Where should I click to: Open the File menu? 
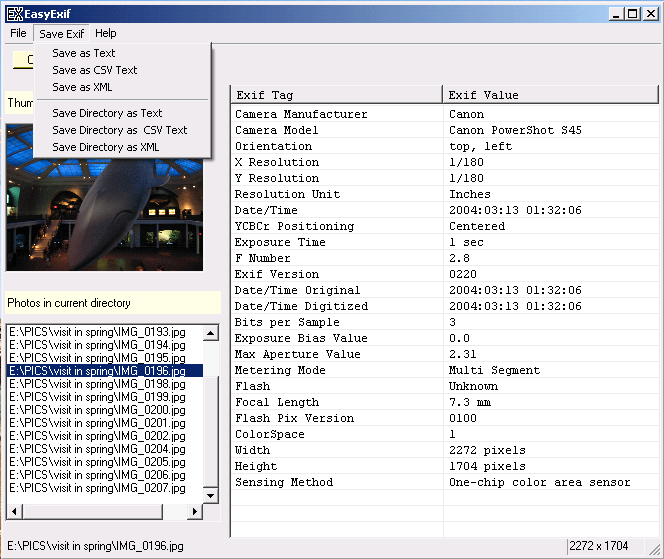point(18,33)
